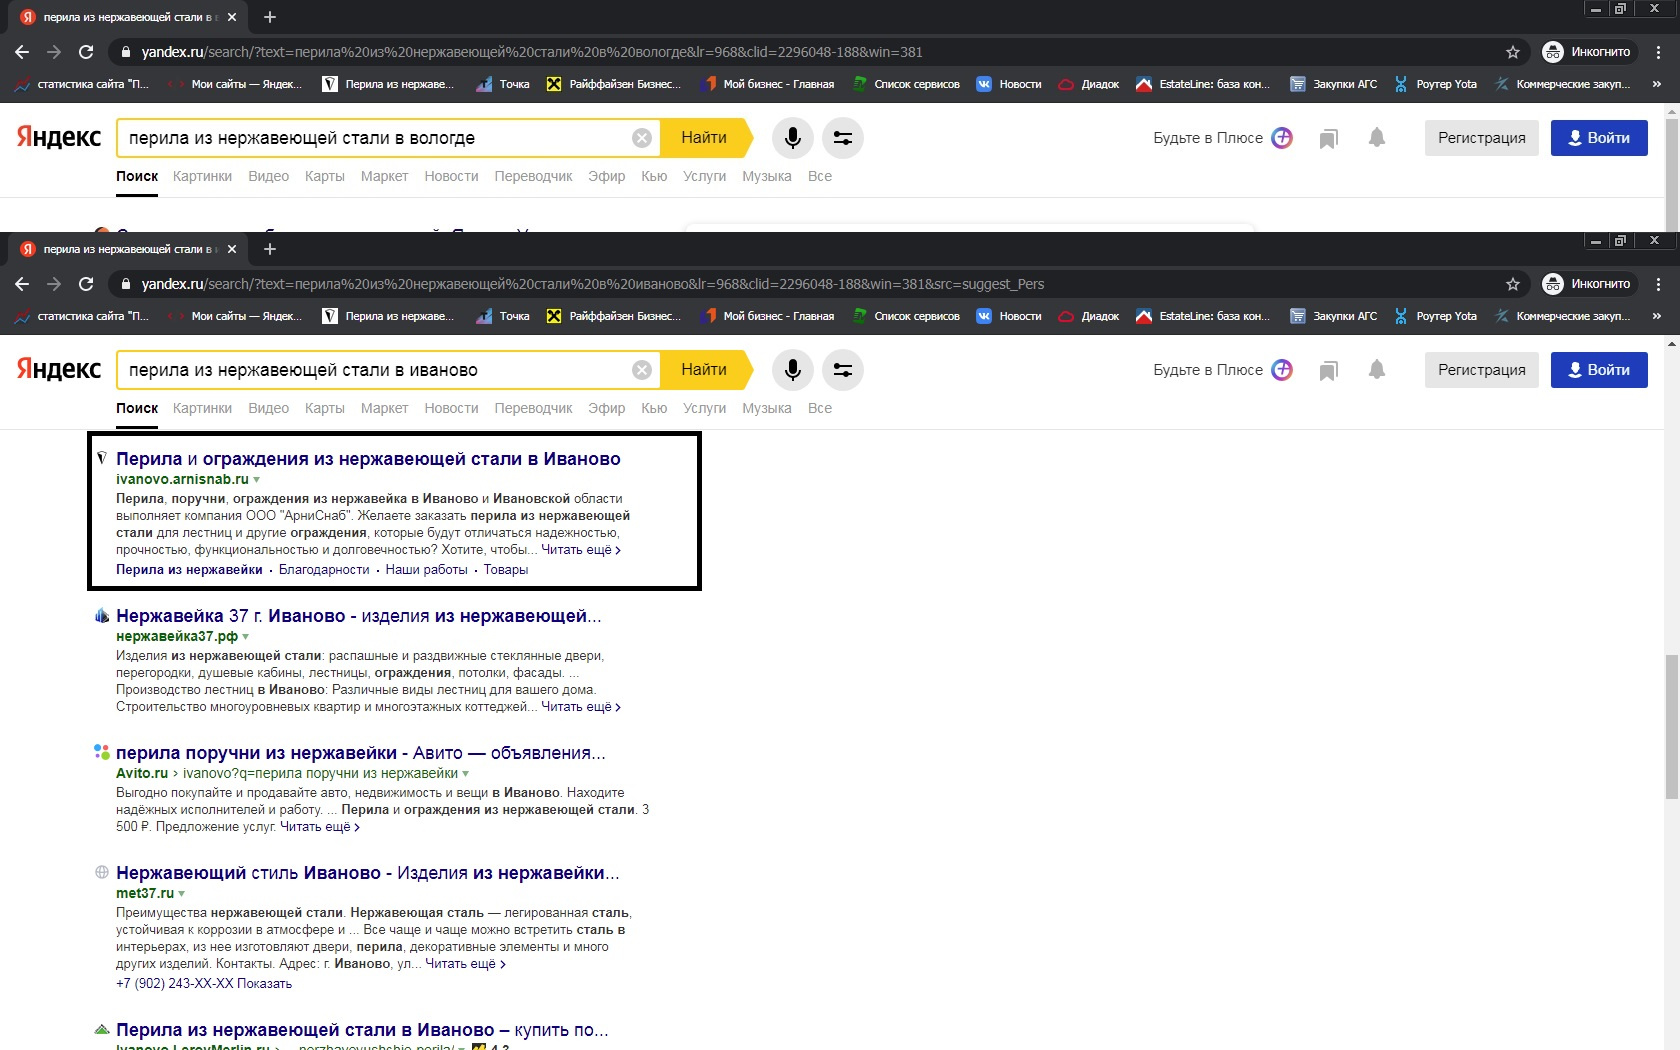Close the tab in the Иваново browser window
This screenshot has height=1050, width=1680.
232,249
